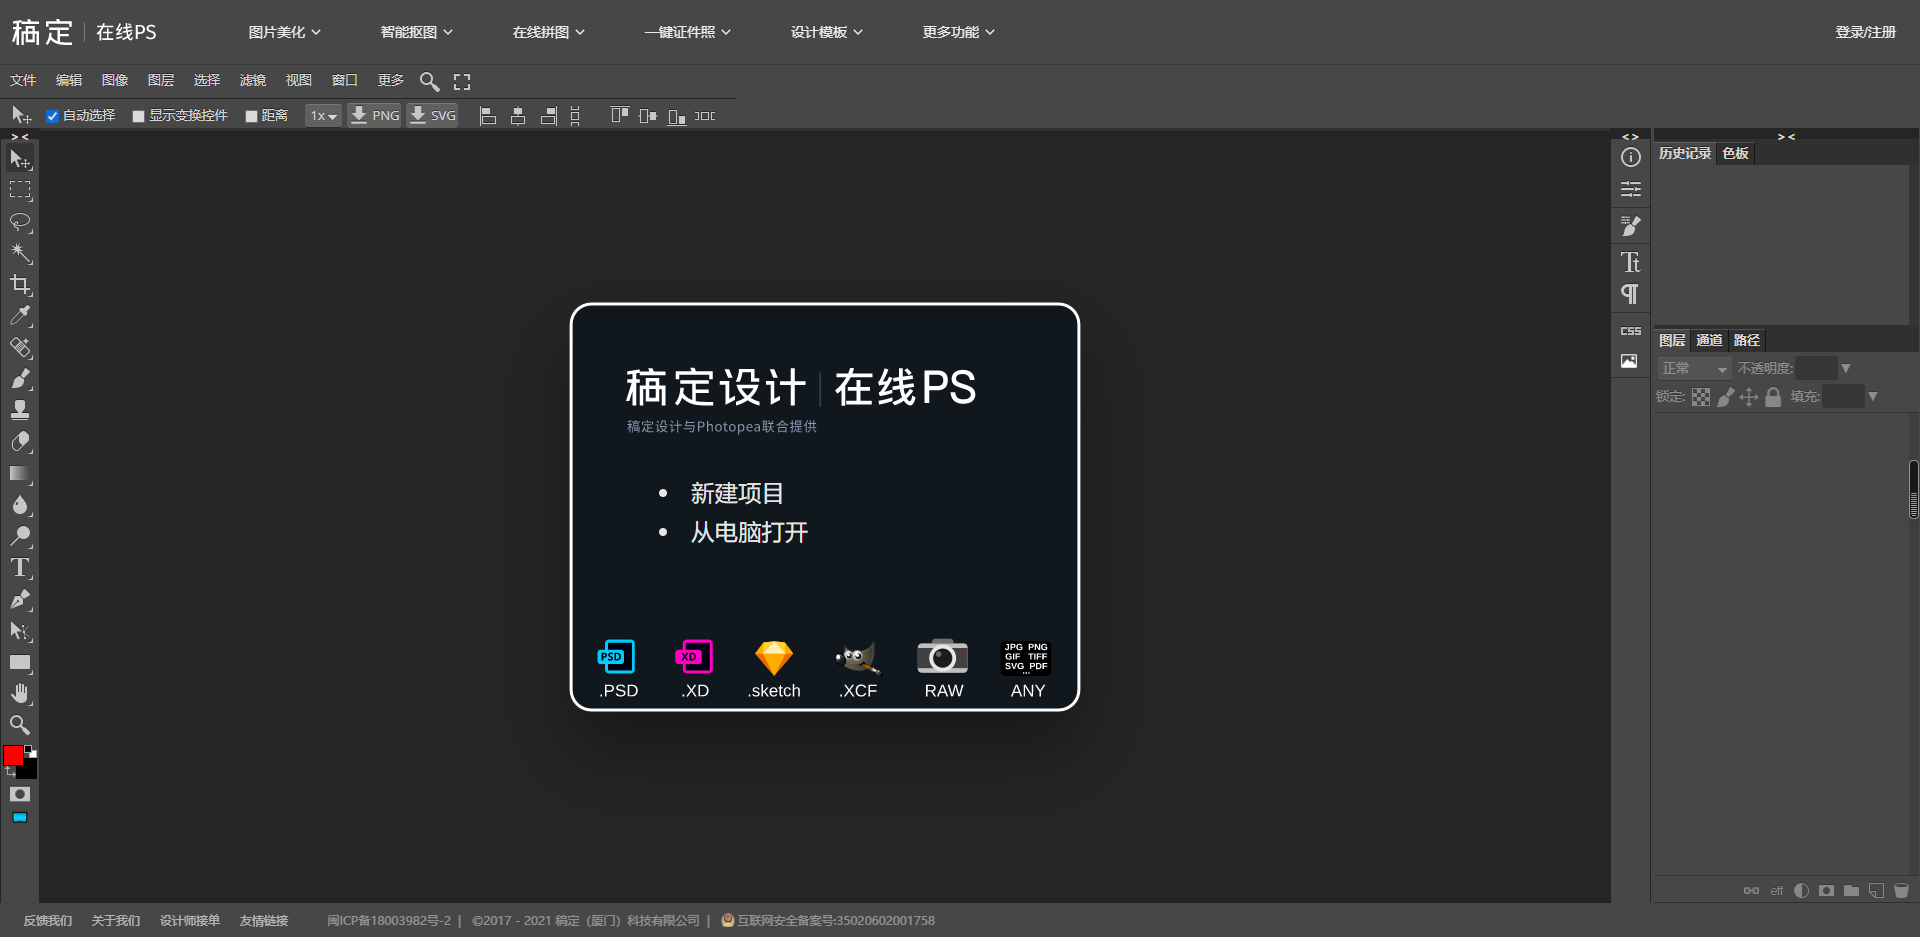Viewport: 1920px width, 937px height.
Task: Select the Rectangle shape tool
Action: [x=20, y=662]
